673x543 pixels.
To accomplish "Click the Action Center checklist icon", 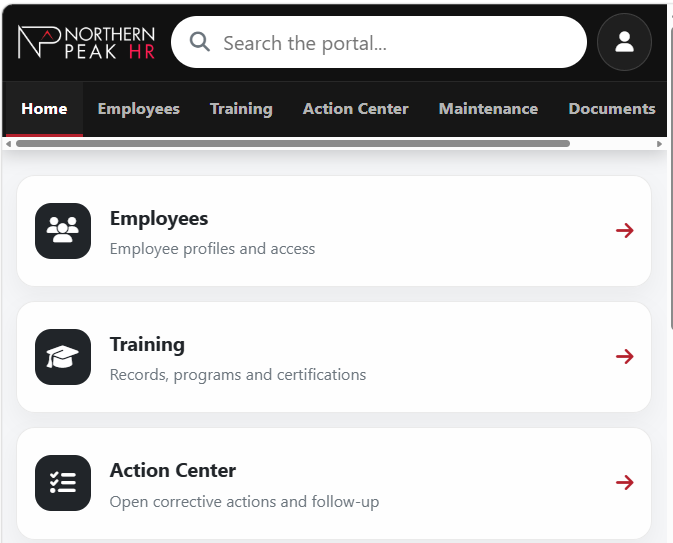I will pyautogui.click(x=63, y=483).
